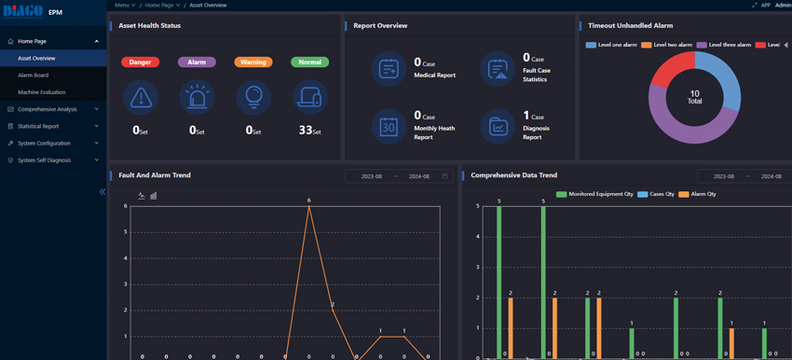Viewport: 792px width, 360px height.
Task: Set Comprehensive trend end date 2024-08
Action: pos(771,176)
